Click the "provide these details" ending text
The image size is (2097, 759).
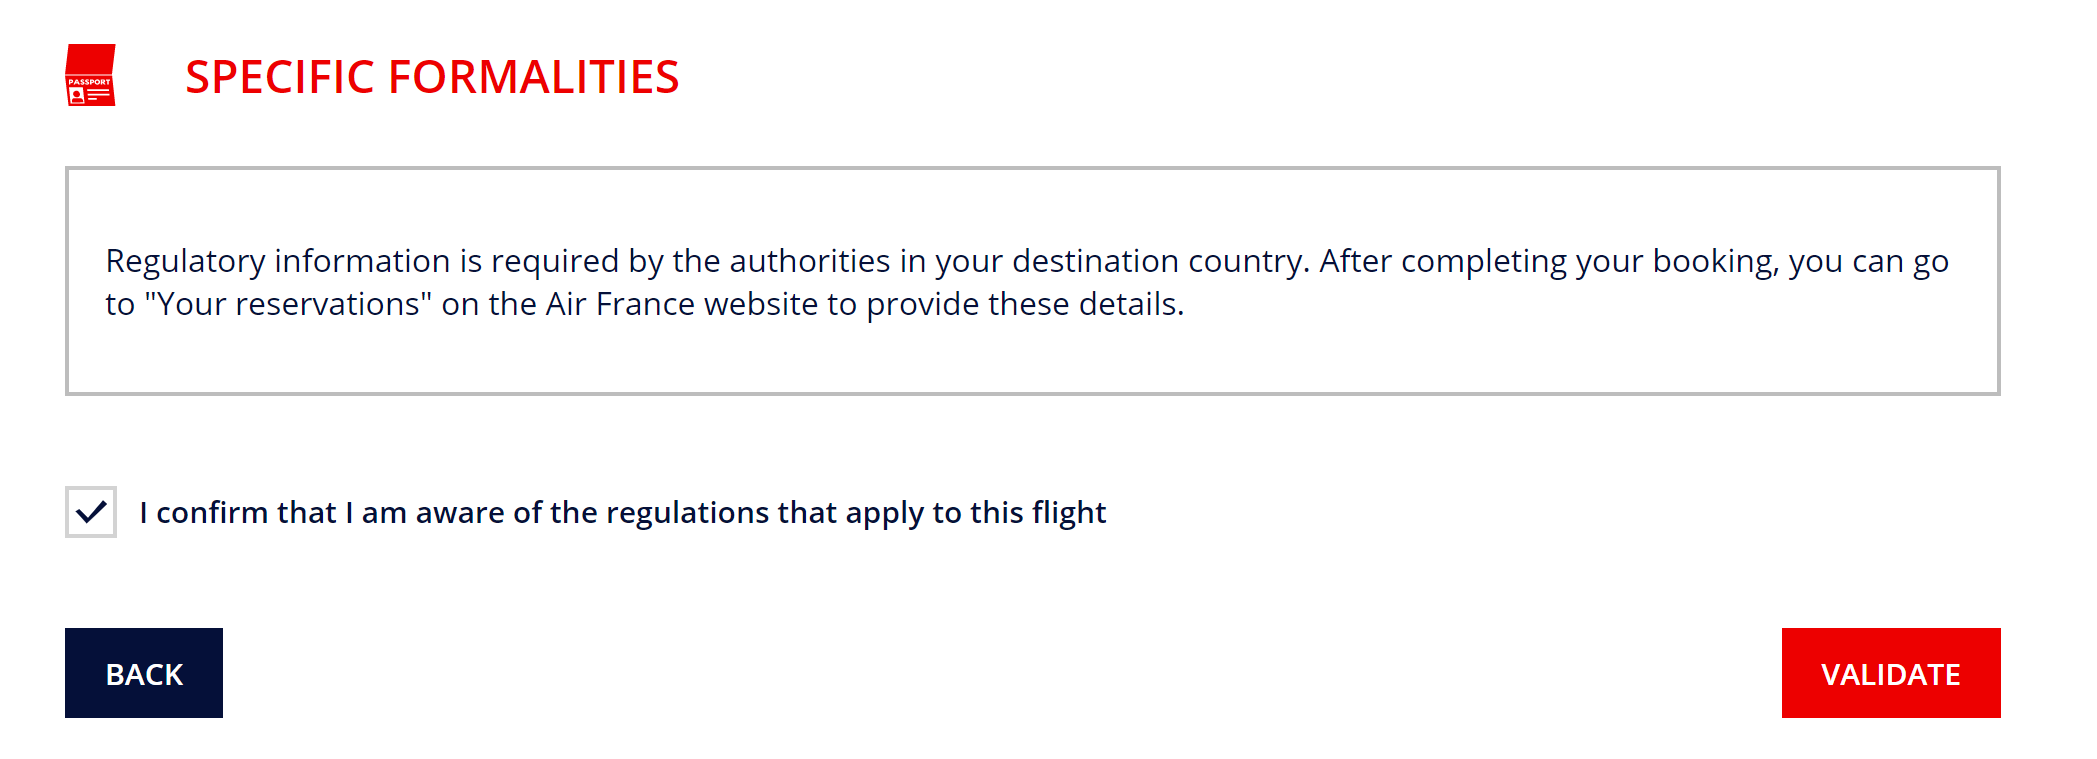(x=1025, y=304)
